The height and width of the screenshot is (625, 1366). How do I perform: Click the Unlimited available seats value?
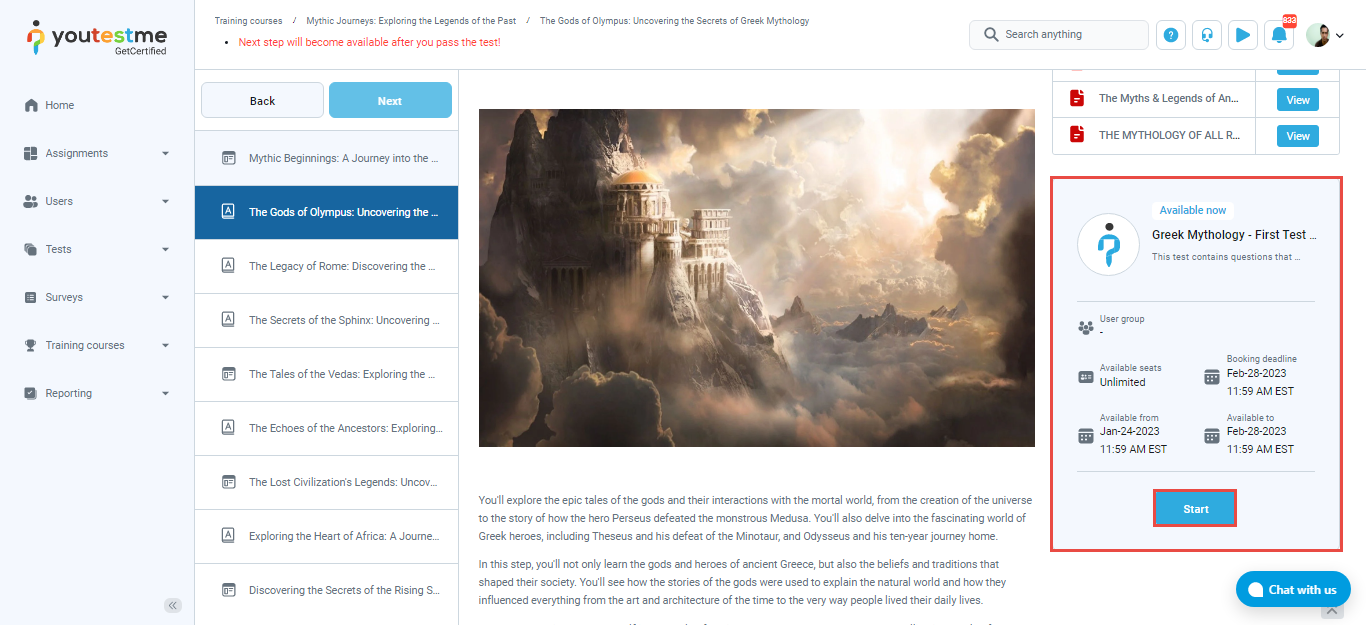pos(1123,382)
